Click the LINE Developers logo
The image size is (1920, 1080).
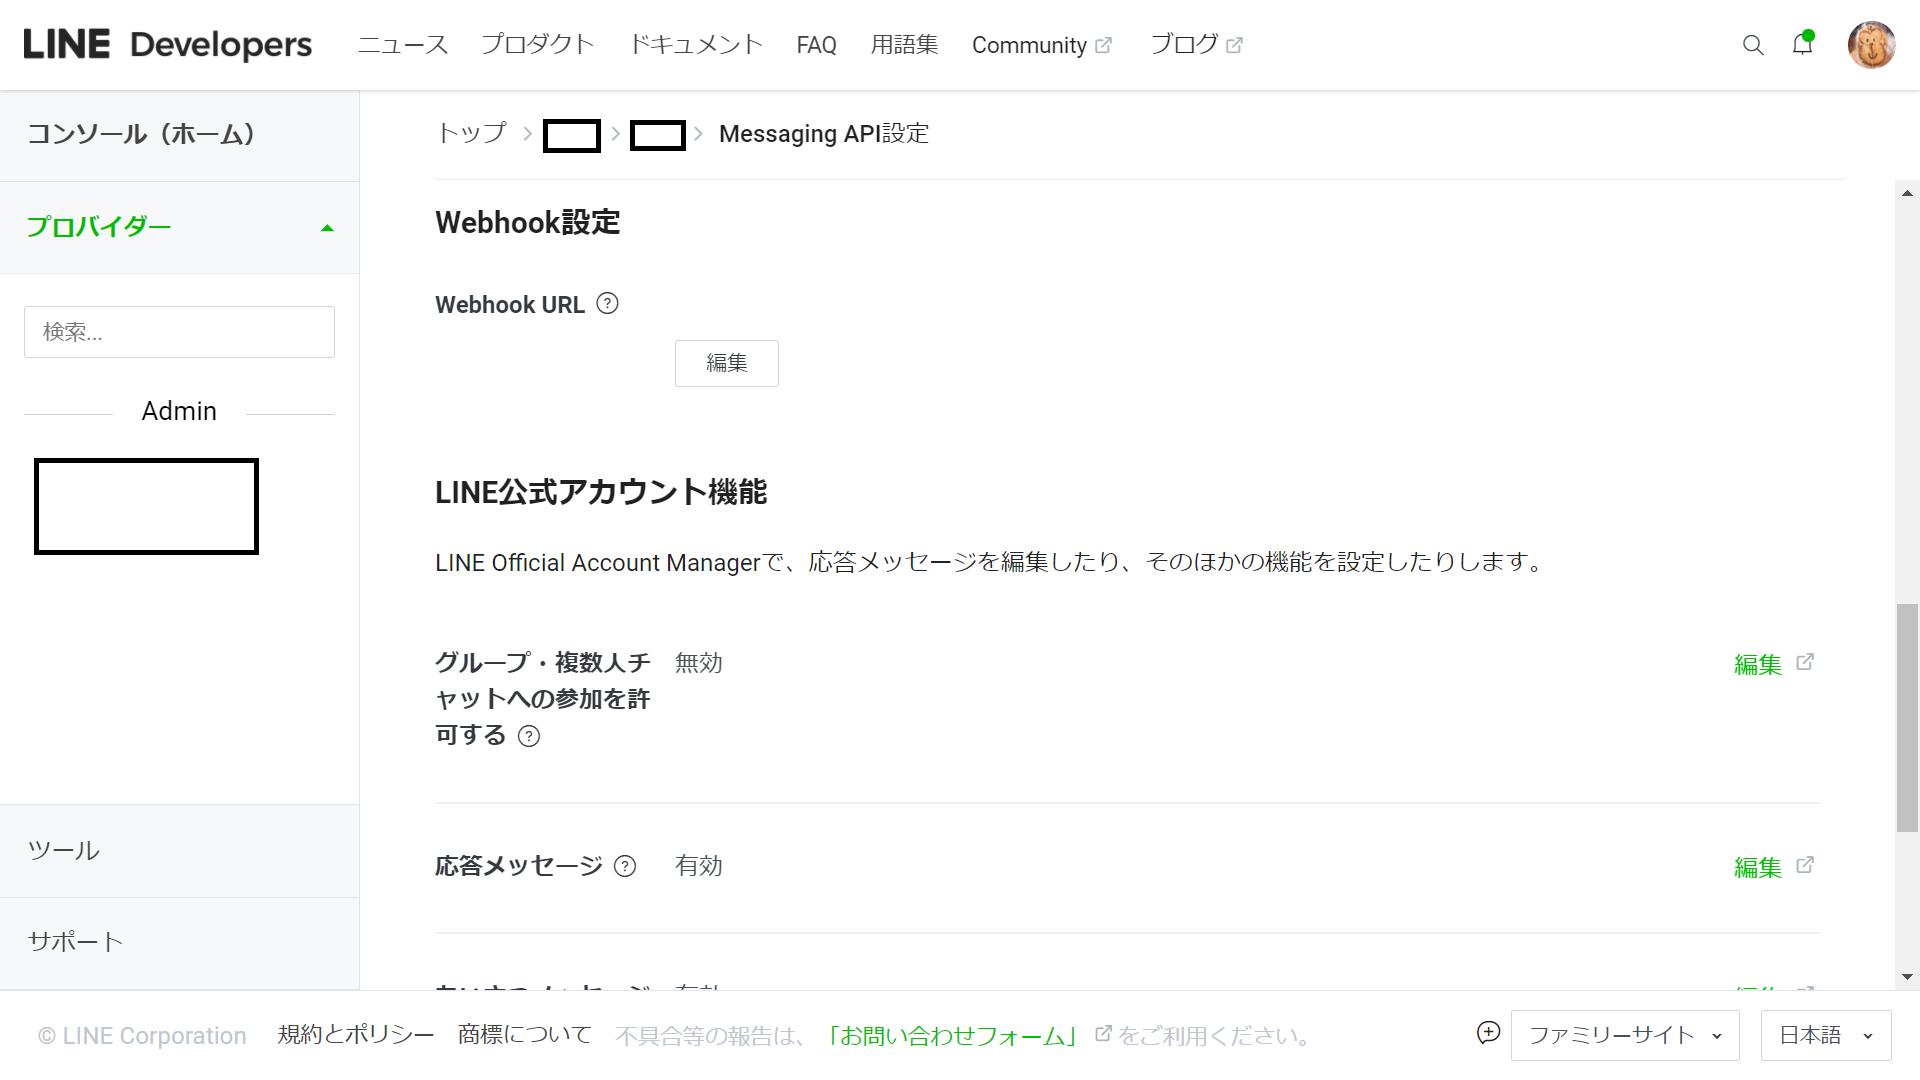pos(167,45)
